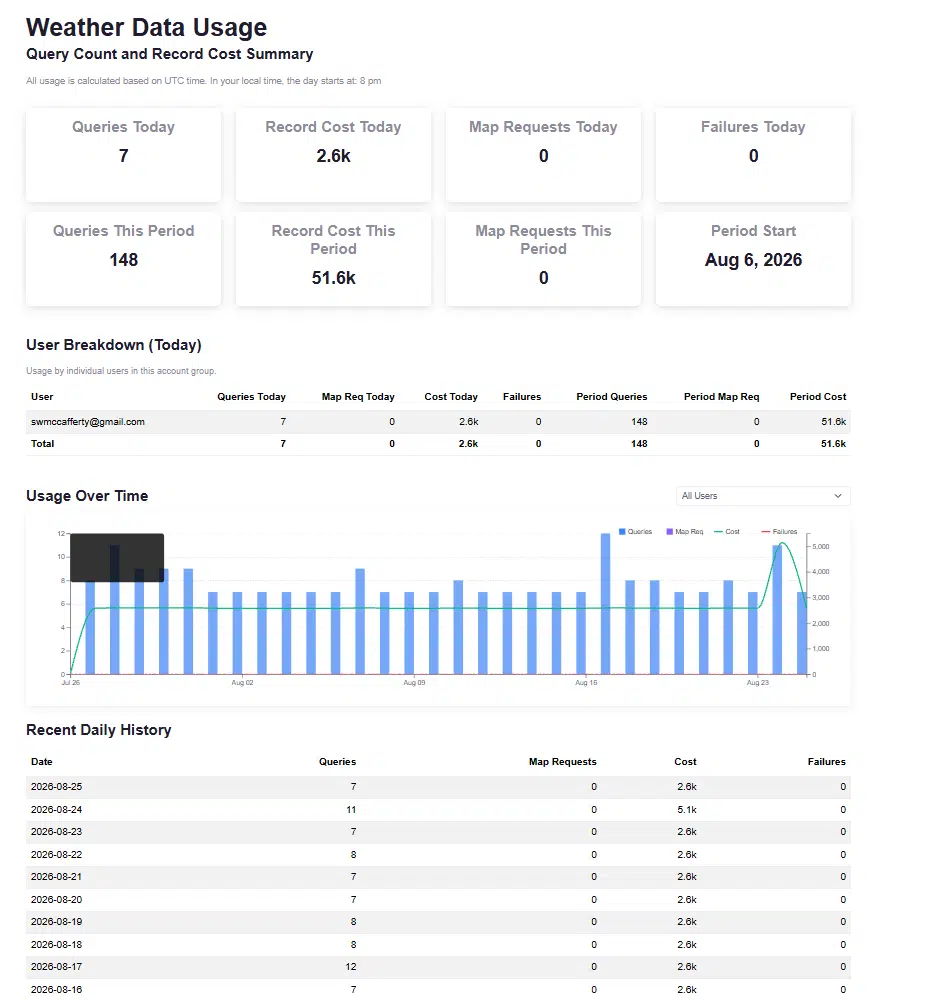Click the Period Start Aug 6, 2026 card
926x1000 pixels.
tap(753, 259)
